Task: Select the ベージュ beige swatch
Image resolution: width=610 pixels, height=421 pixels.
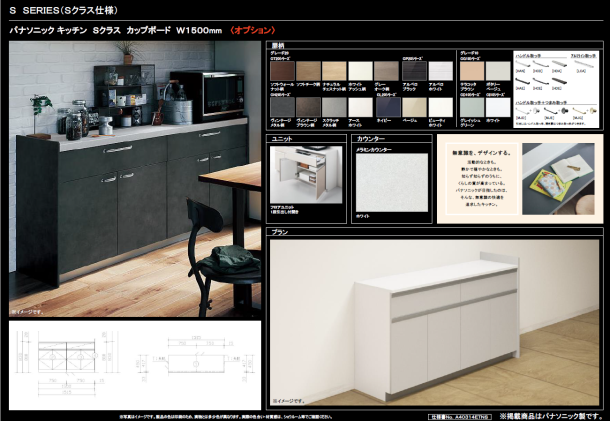Action: pos(414,107)
